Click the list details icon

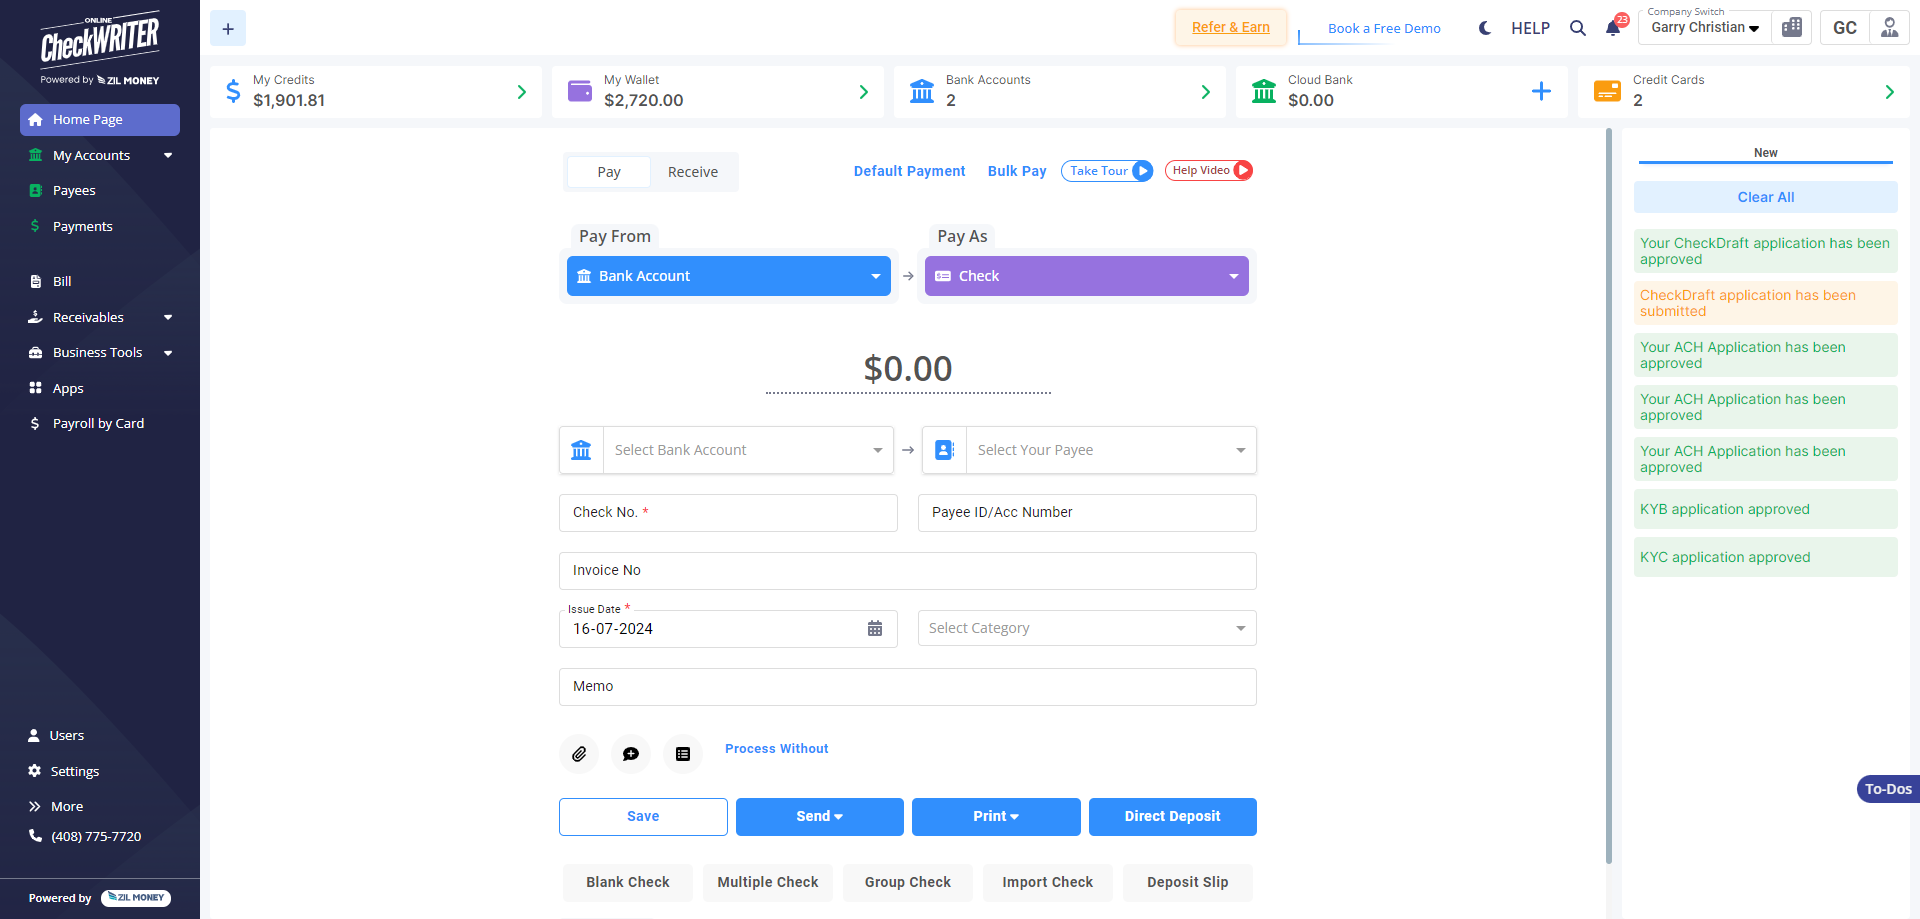(683, 754)
